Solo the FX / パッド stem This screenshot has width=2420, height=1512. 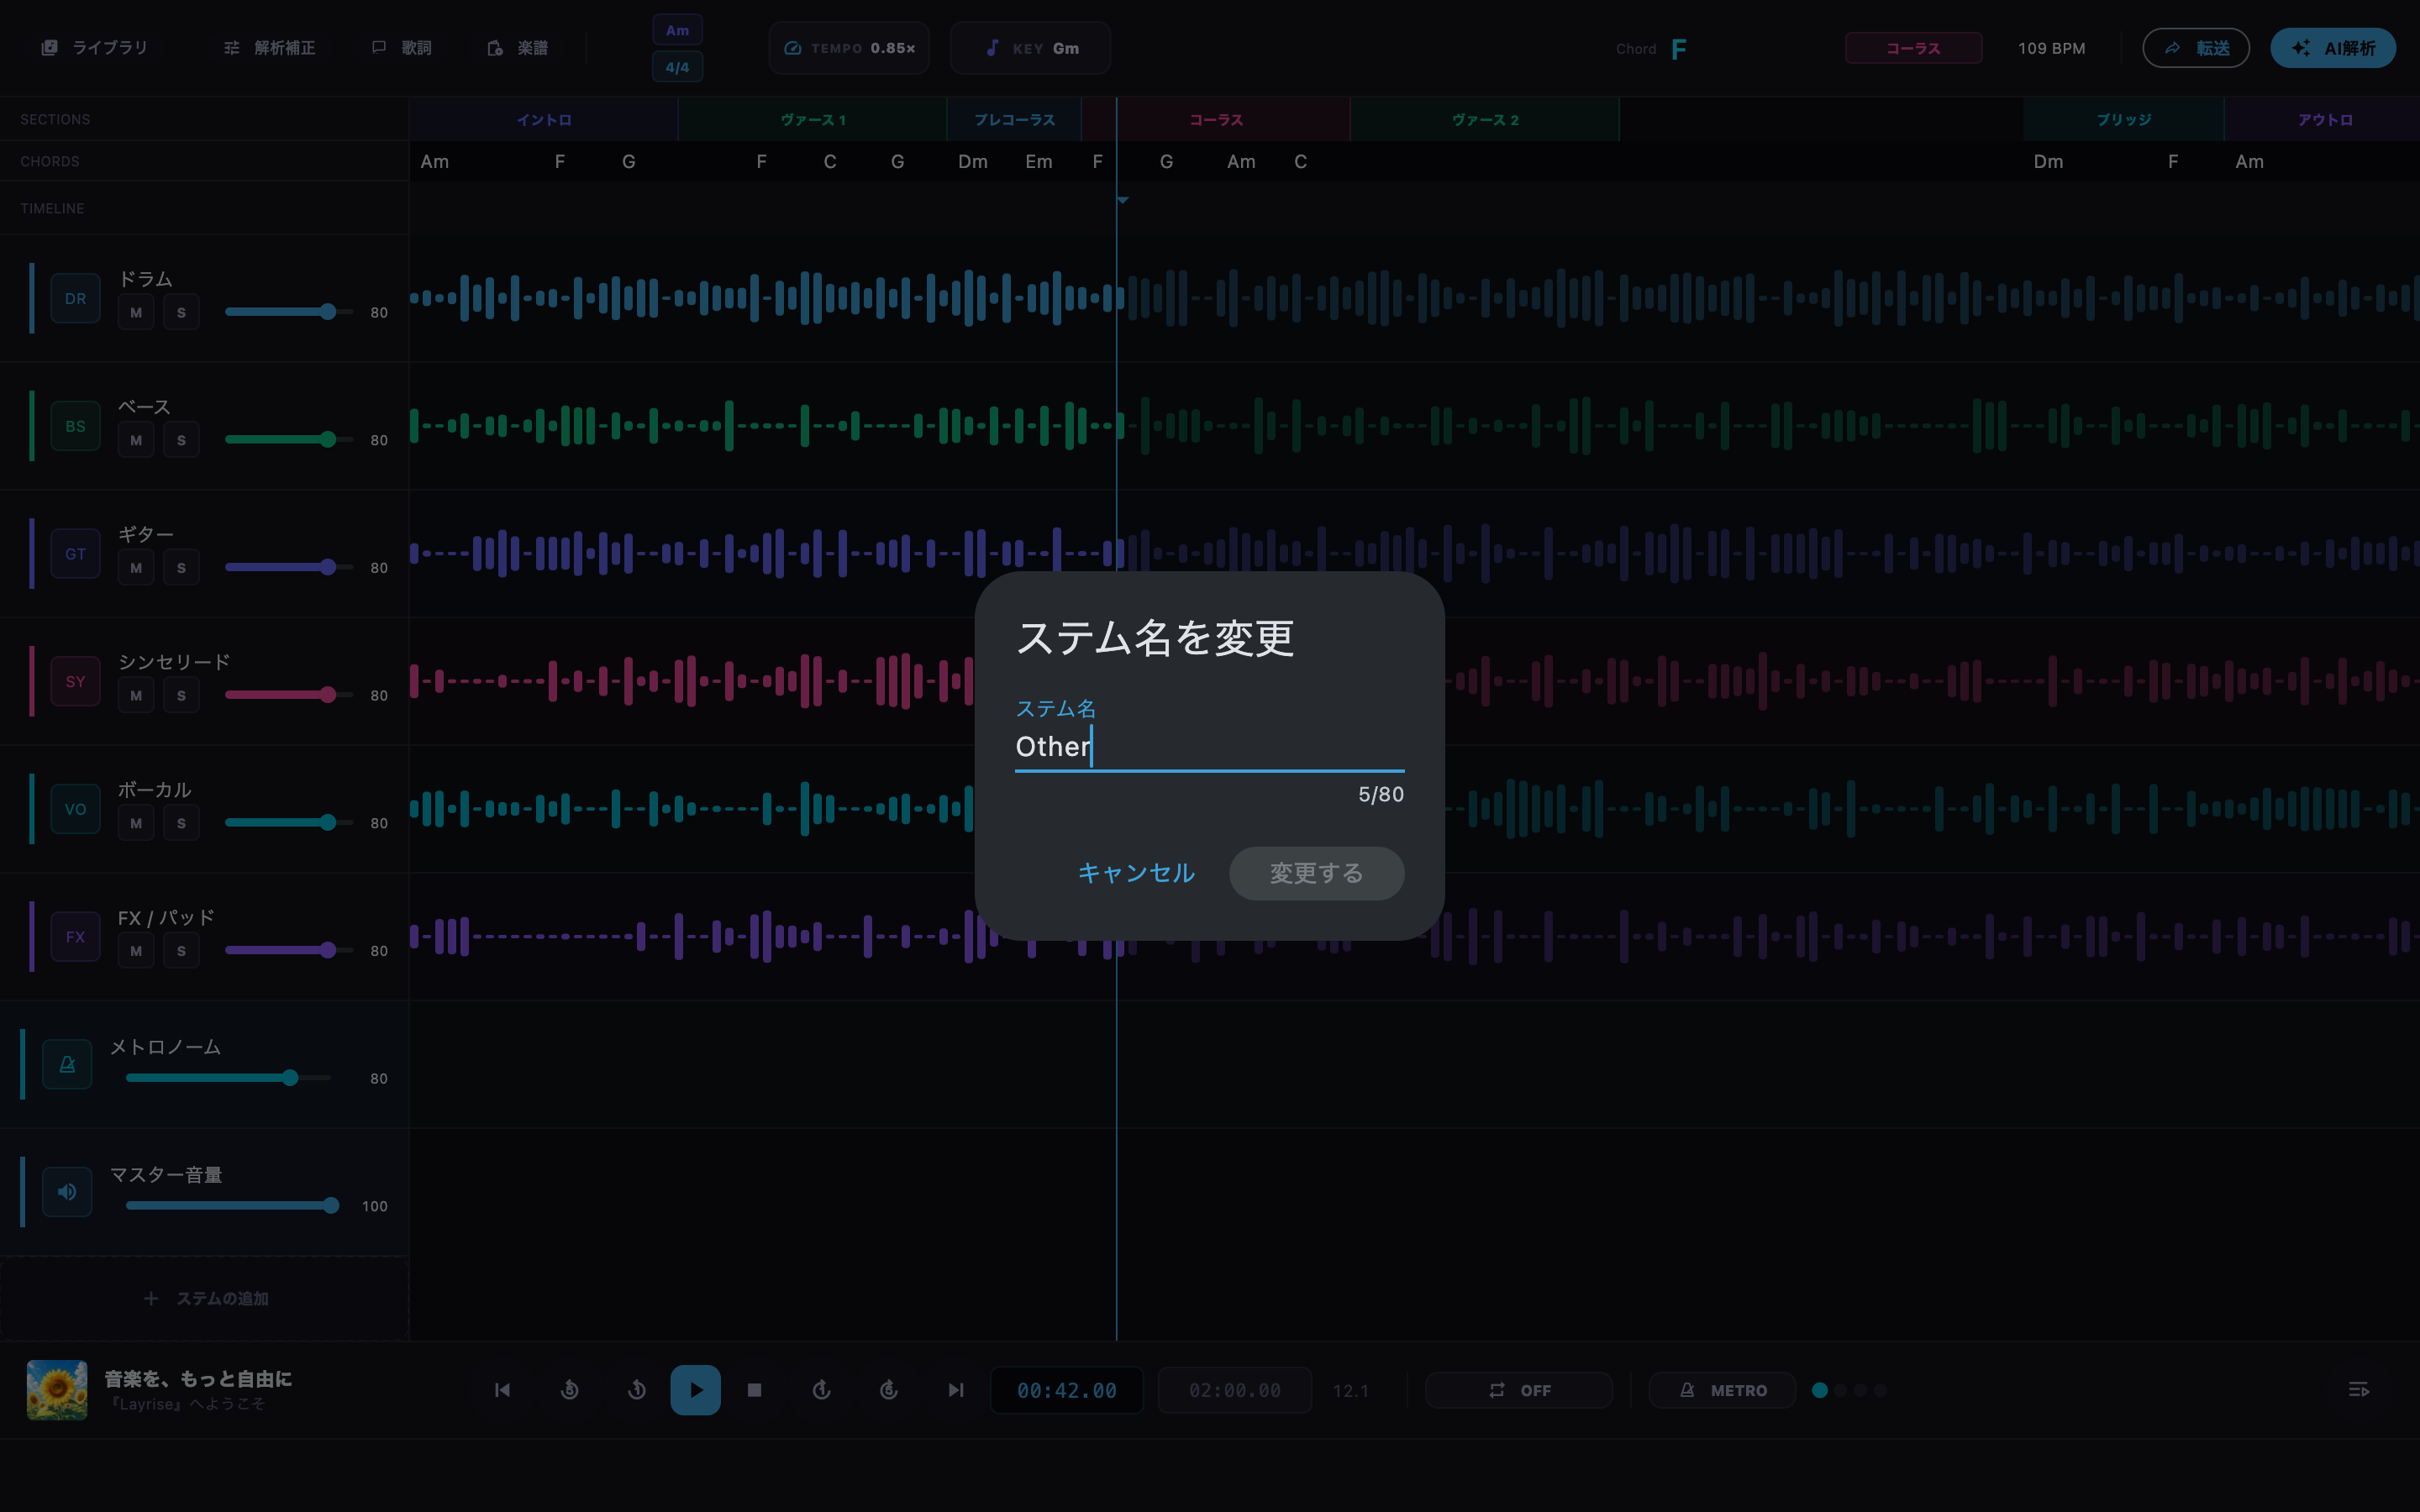point(181,951)
